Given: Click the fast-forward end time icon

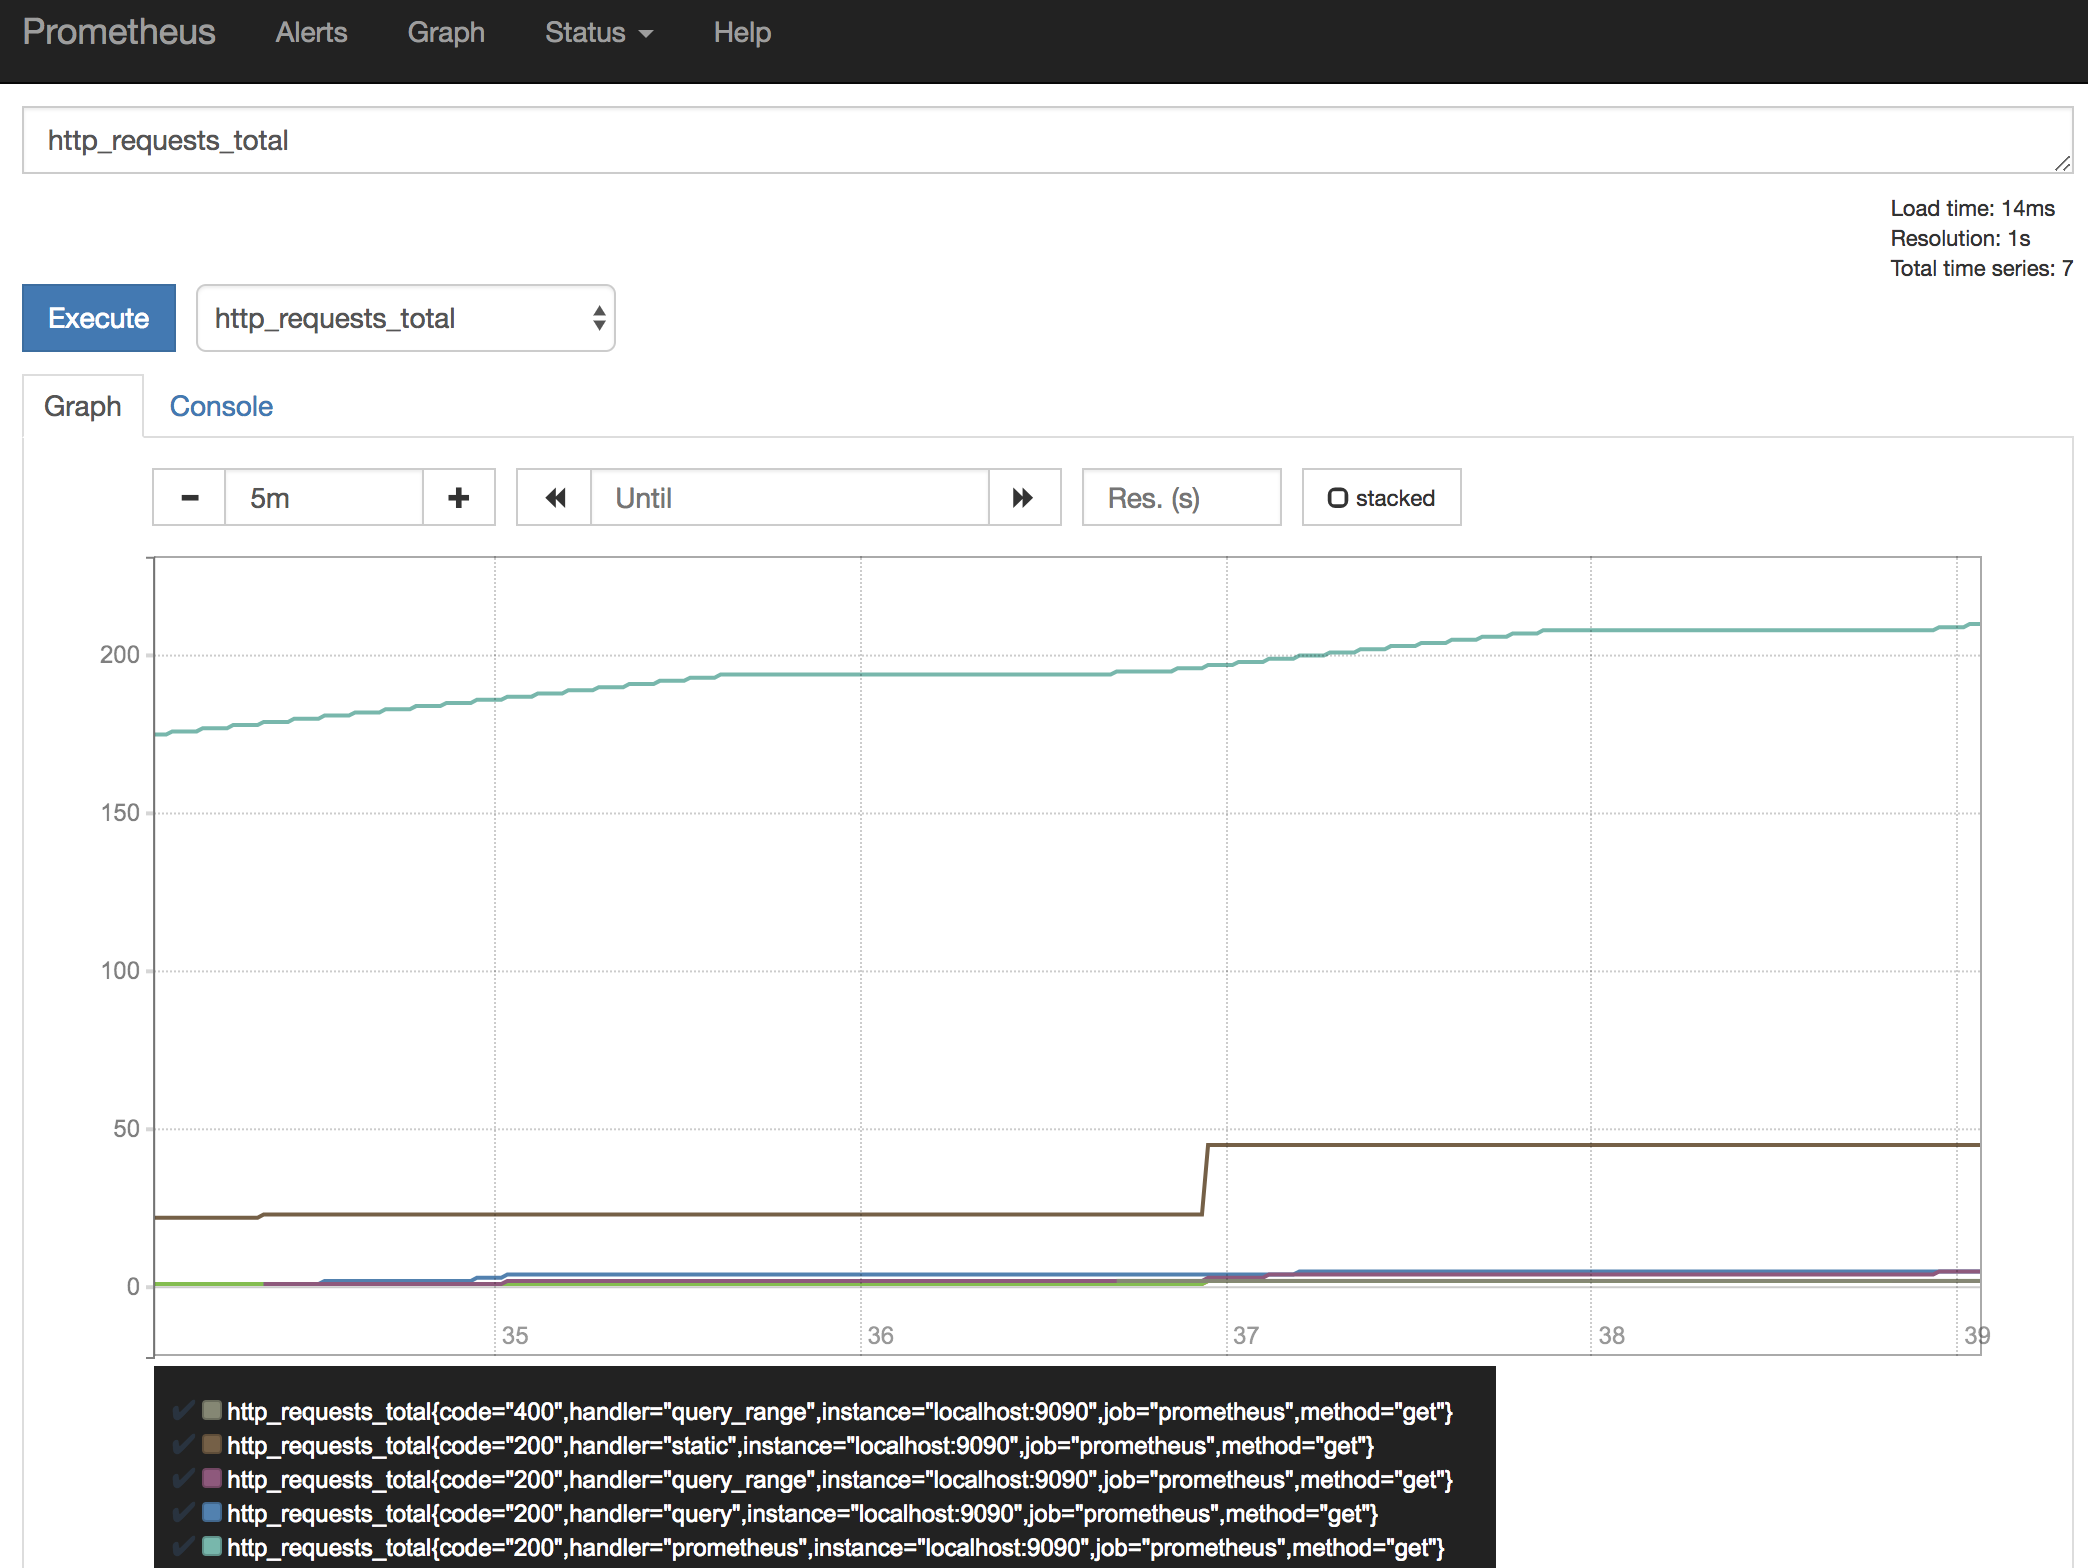Looking at the screenshot, I should [x=1023, y=498].
